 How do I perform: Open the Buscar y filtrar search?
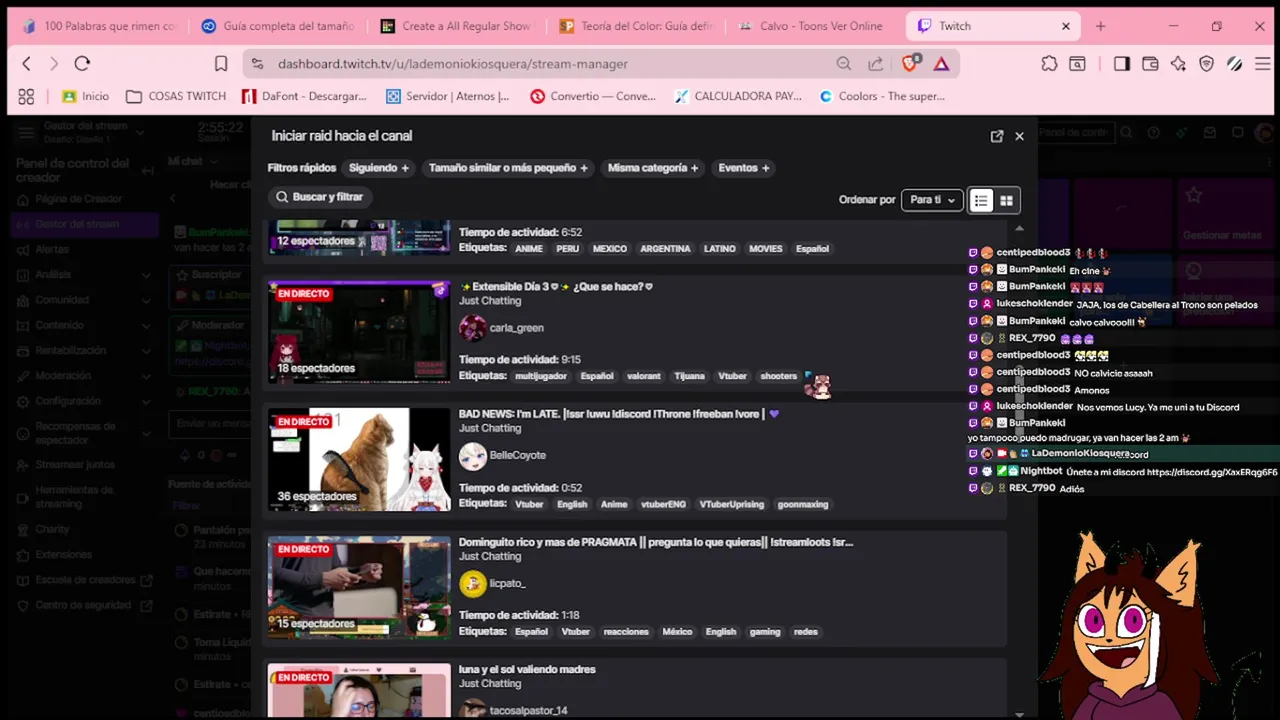pyautogui.click(x=319, y=197)
